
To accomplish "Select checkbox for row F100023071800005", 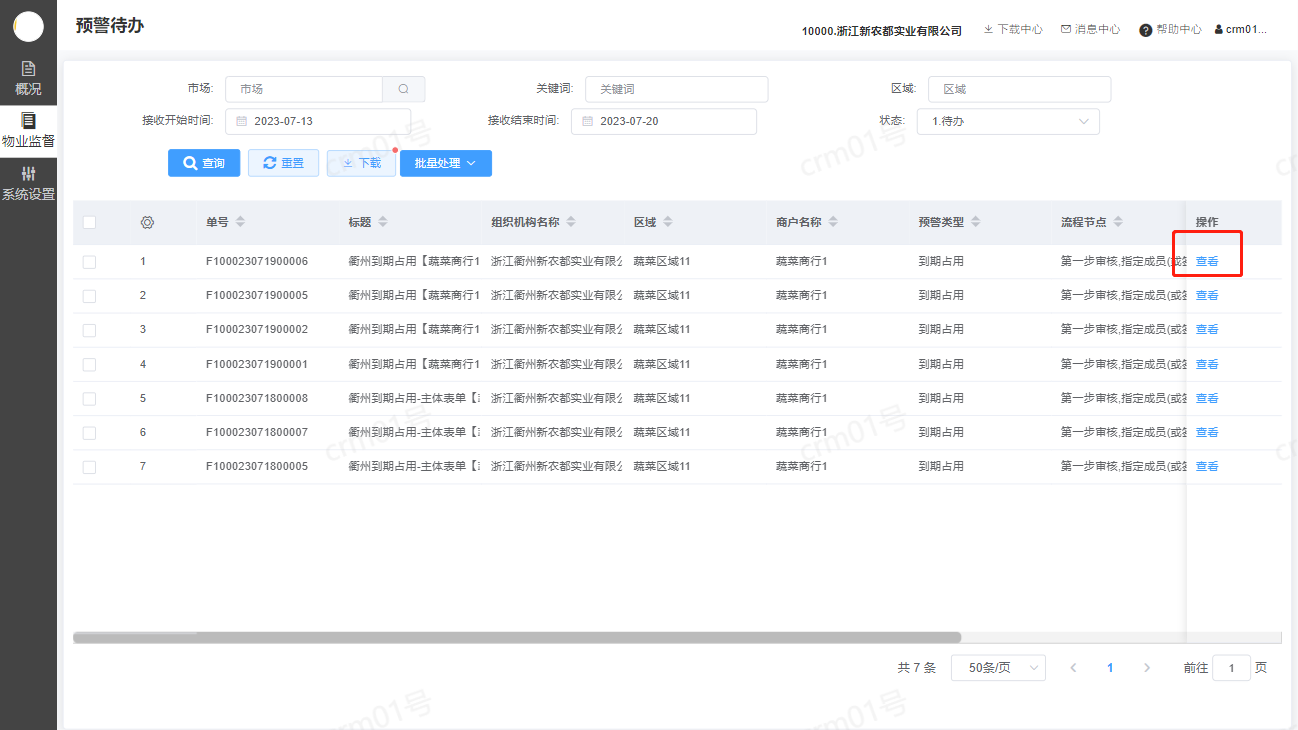I will (x=89, y=467).
